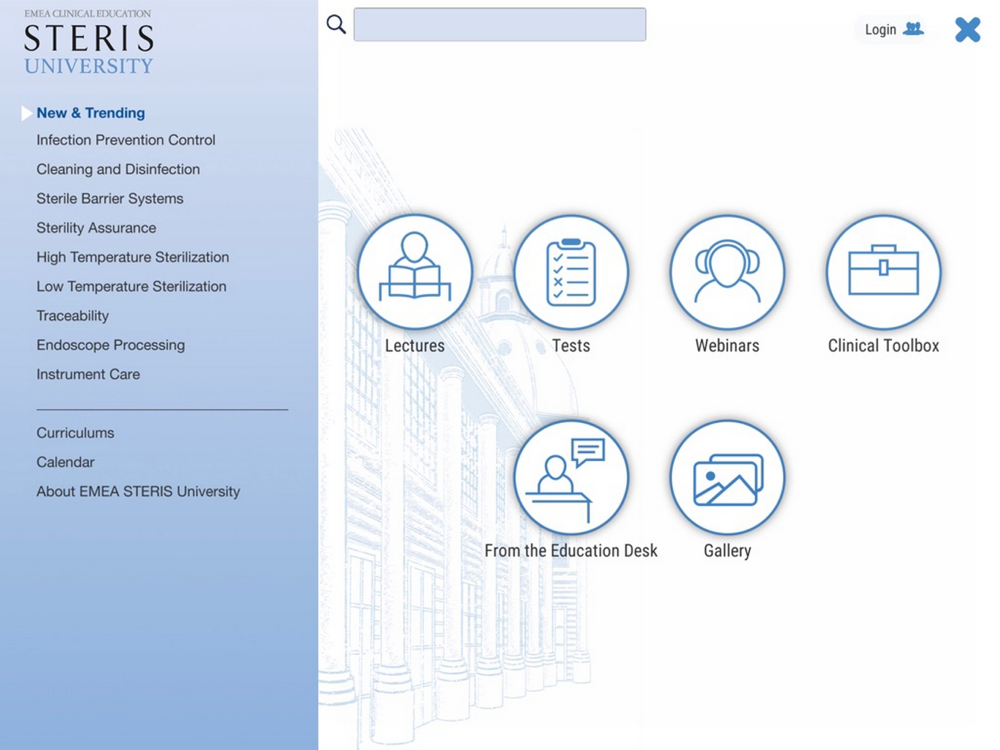
Task: Close the menu with blue X
Action: tap(967, 29)
